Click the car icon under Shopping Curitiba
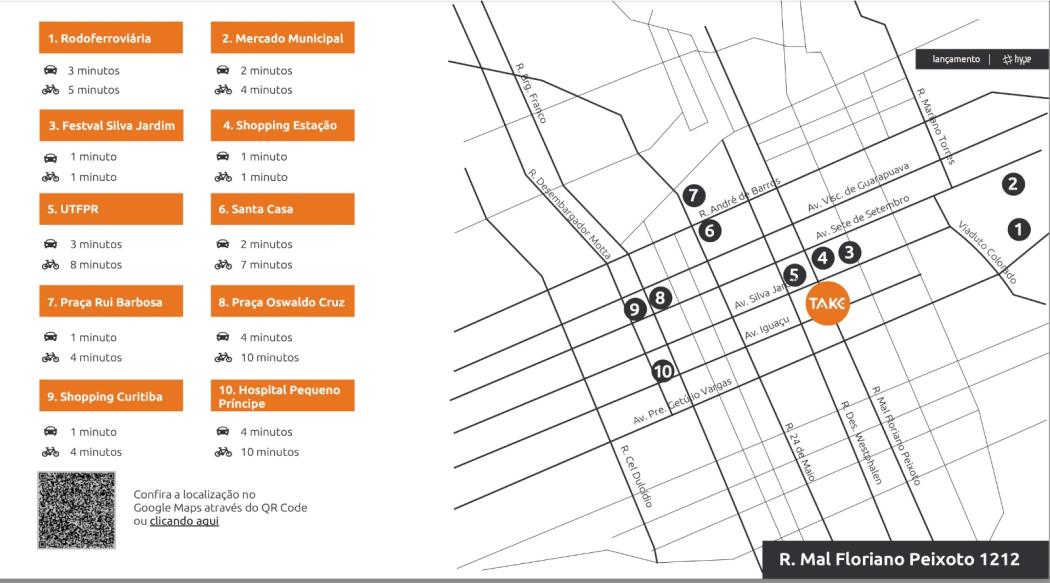The image size is (1050, 583). click(50, 432)
